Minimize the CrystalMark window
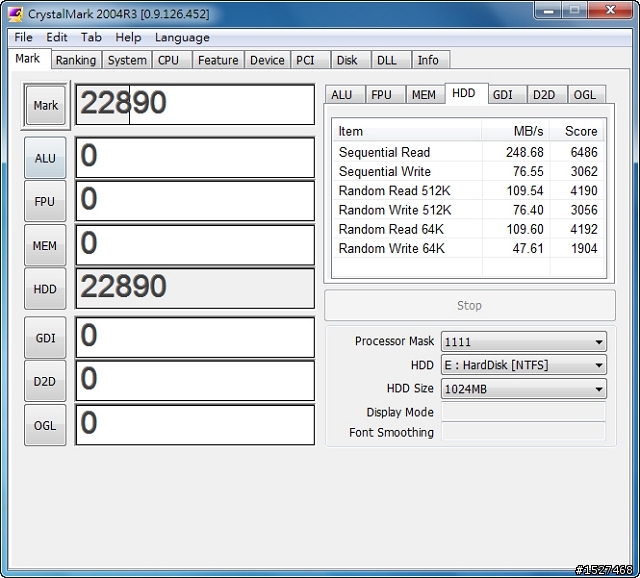This screenshot has width=640, height=578. tap(548, 10)
